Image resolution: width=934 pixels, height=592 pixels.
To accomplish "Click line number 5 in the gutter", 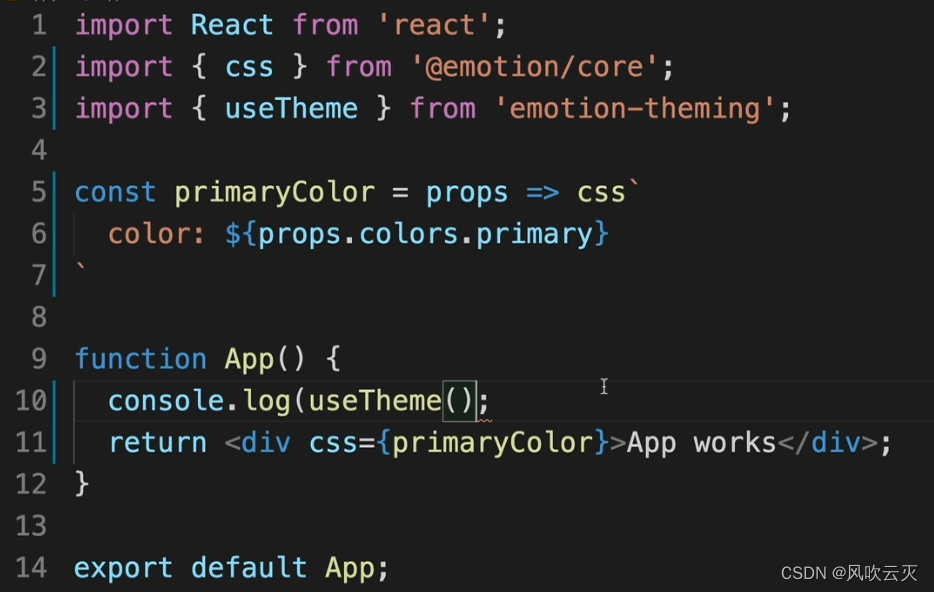I will tap(39, 192).
